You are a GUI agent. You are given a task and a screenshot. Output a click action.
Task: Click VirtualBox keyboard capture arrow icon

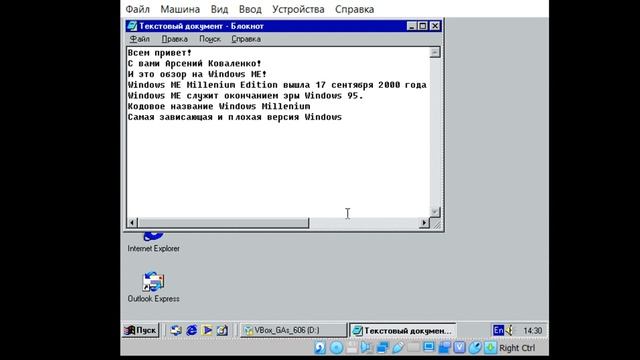pos(490,348)
